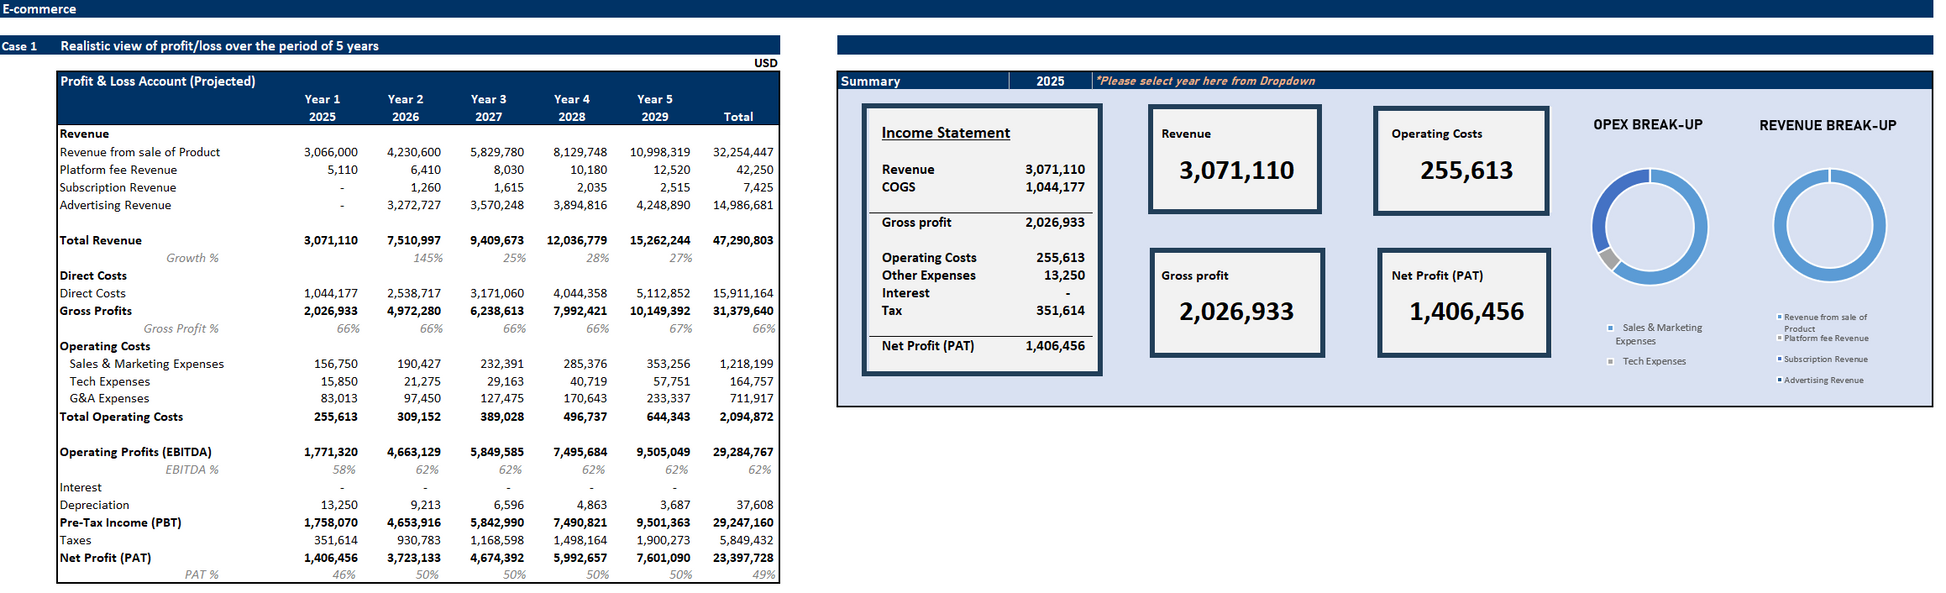Viewport: 1946px width, 593px height.
Task: Click the Subscription Revenue legend entry
Action: 1825,359
